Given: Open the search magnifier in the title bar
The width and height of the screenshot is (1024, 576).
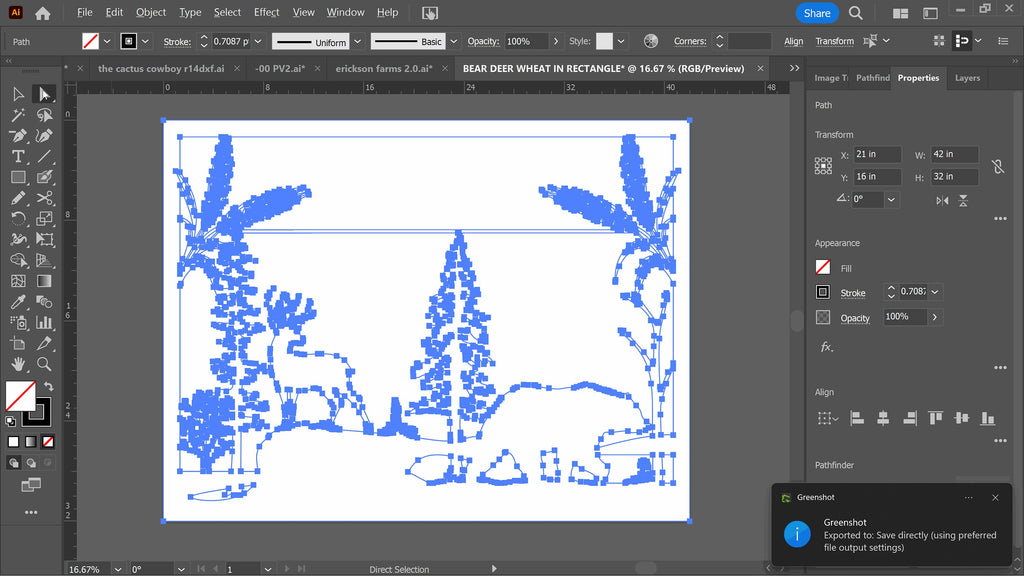Looking at the screenshot, I should tap(856, 13).
